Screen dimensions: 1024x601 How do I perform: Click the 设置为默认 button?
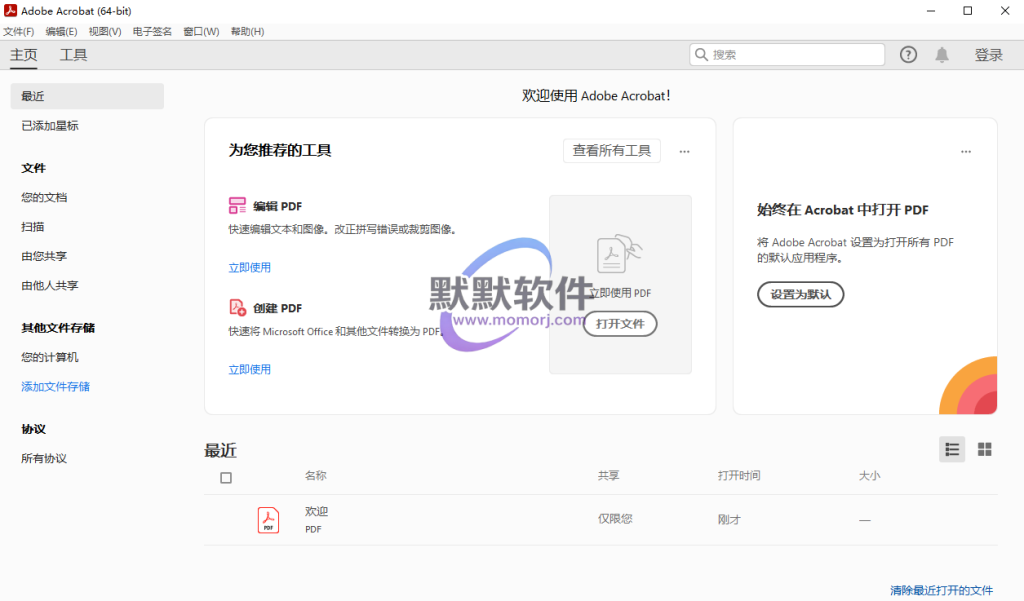coord(800,294)
